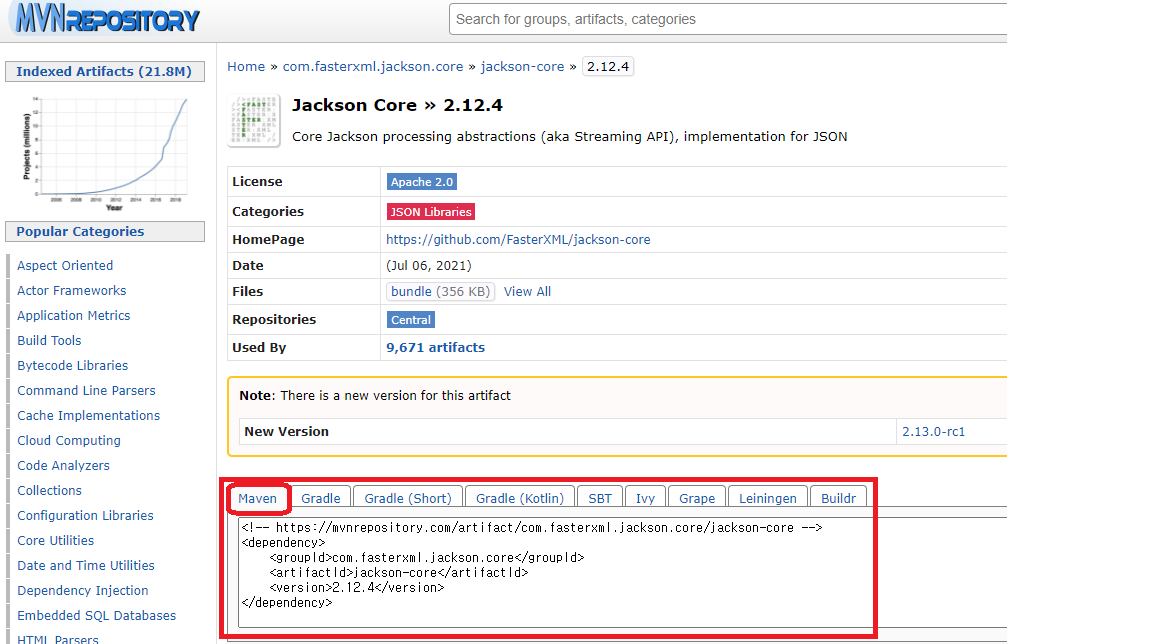Open Aspect Oriented category
This screenshot has height=644, width=1151.
tap(65, 266)
